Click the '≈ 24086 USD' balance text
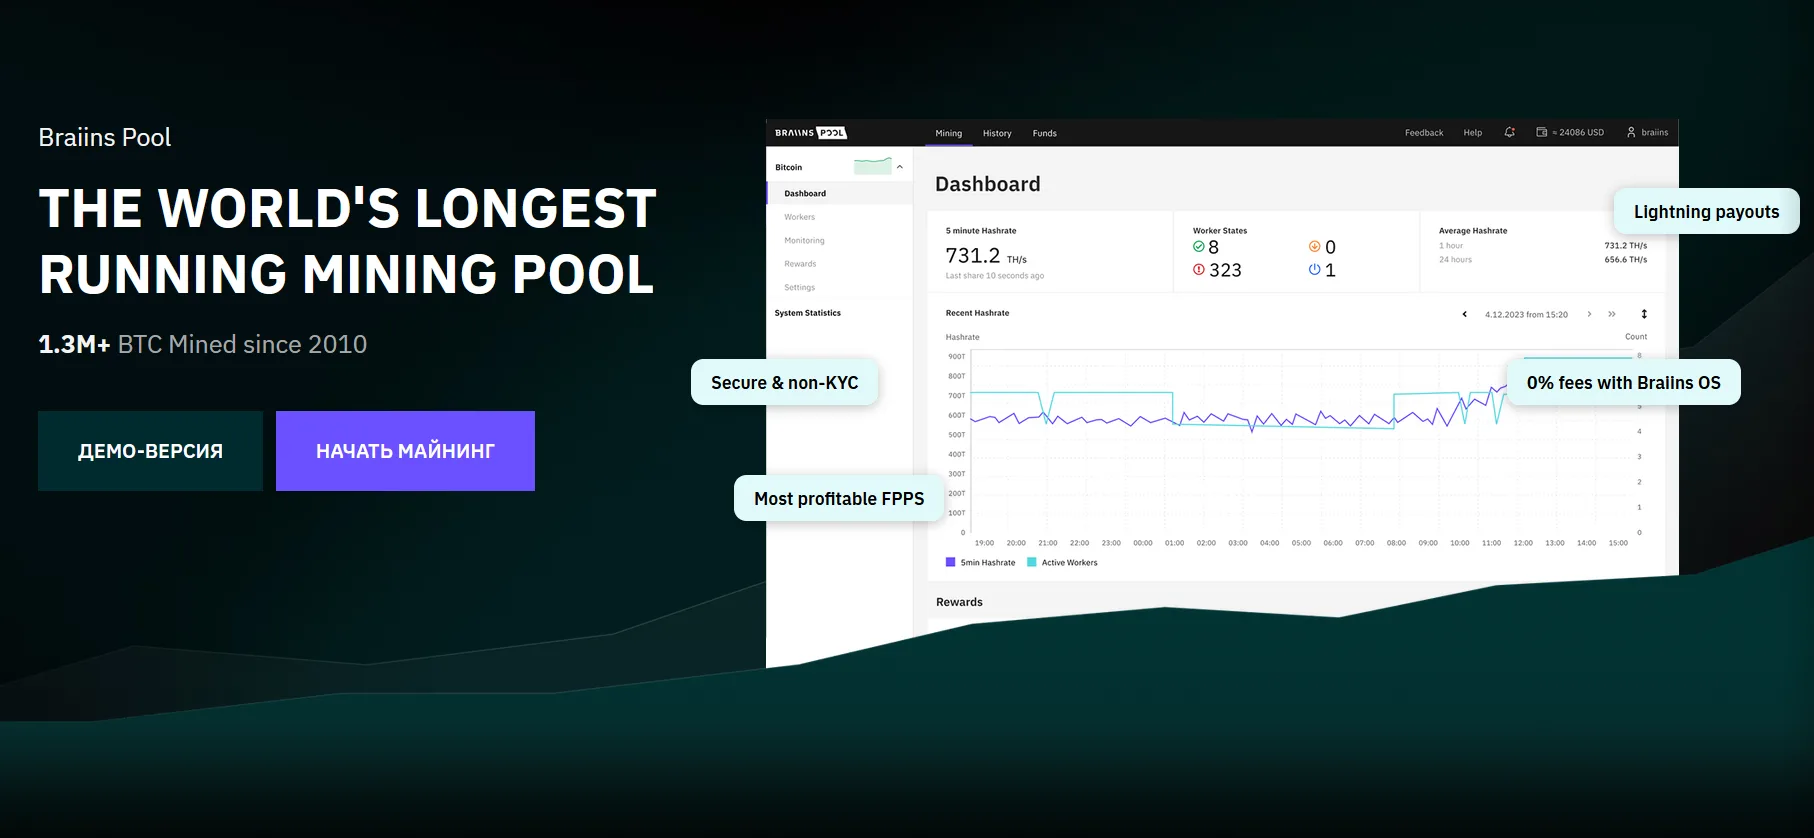Viewport: 1814px width, 838px height. (1578, 133)
